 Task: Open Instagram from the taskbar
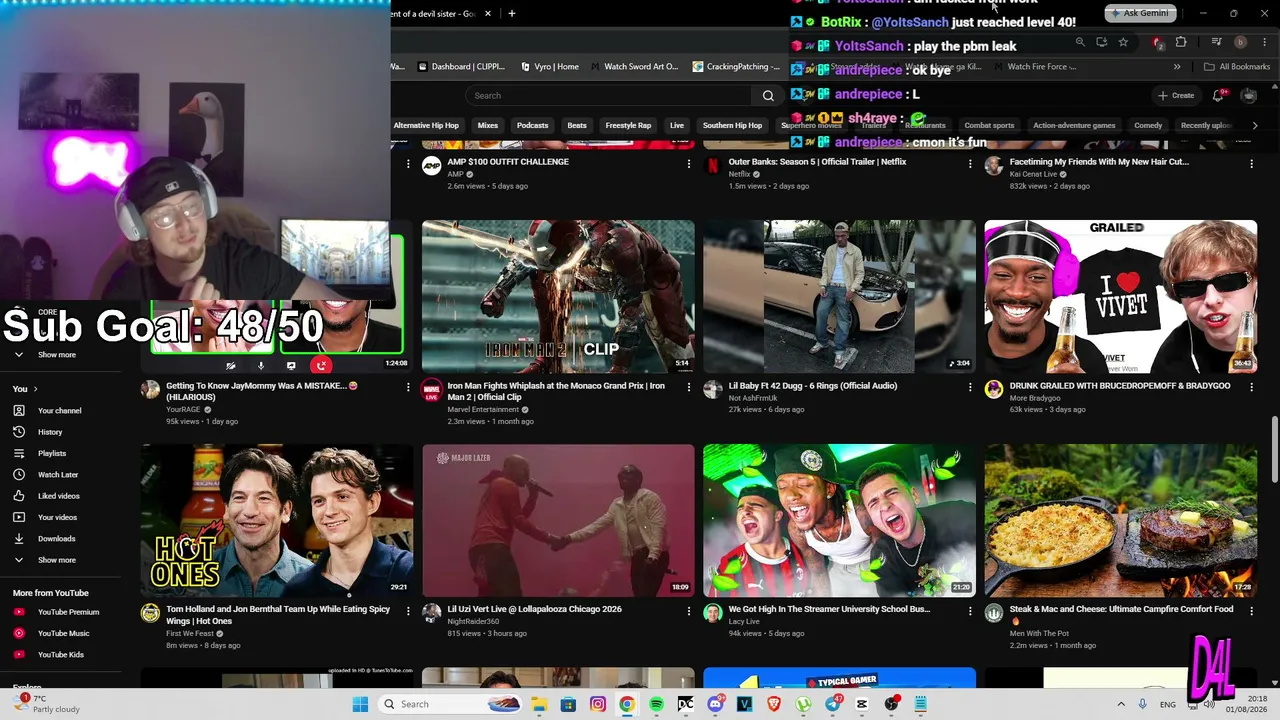598,704
